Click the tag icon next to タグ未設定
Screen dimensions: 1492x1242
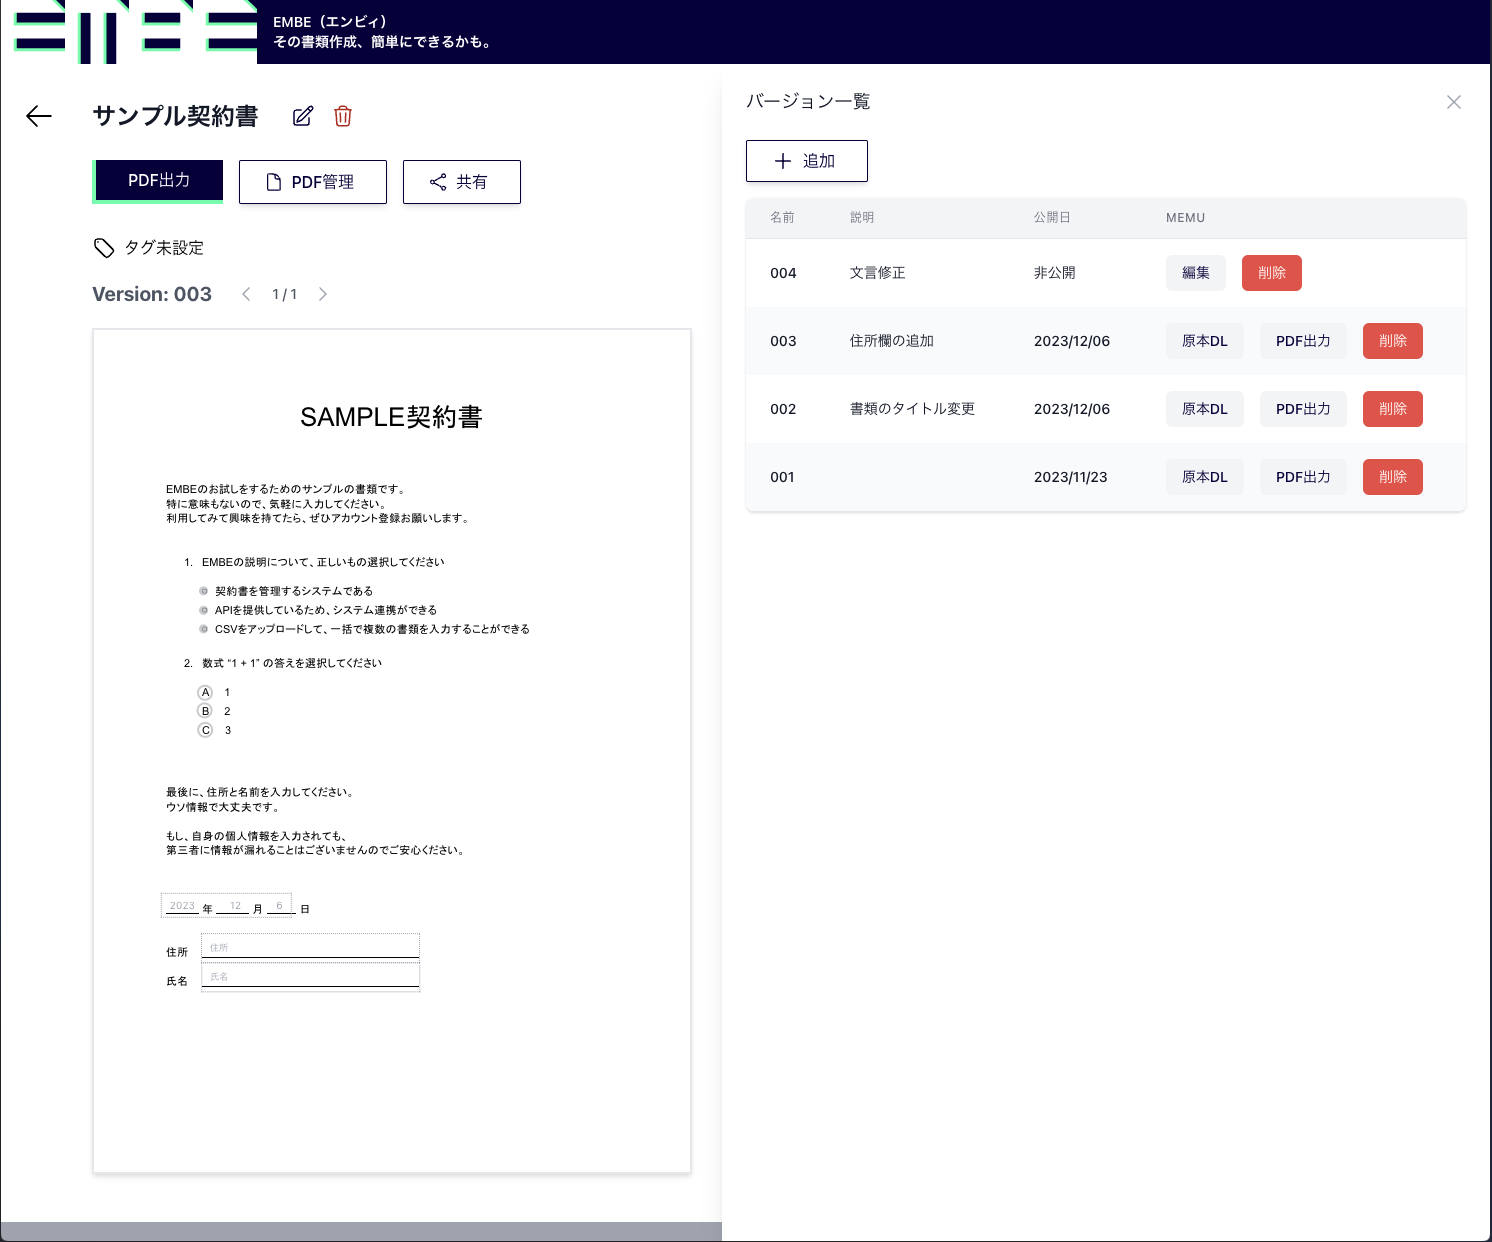coord(104,248)
